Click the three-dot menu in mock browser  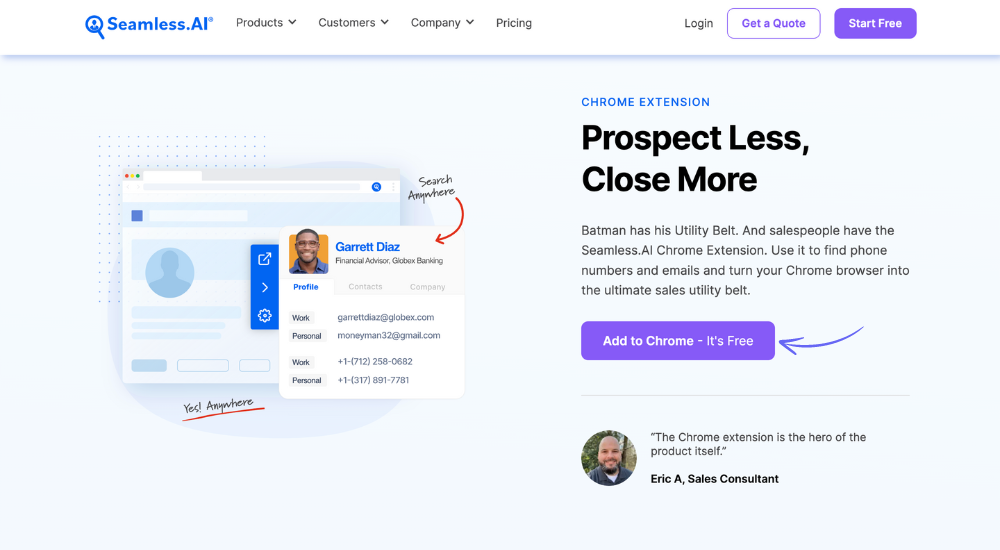coord(393,187)
